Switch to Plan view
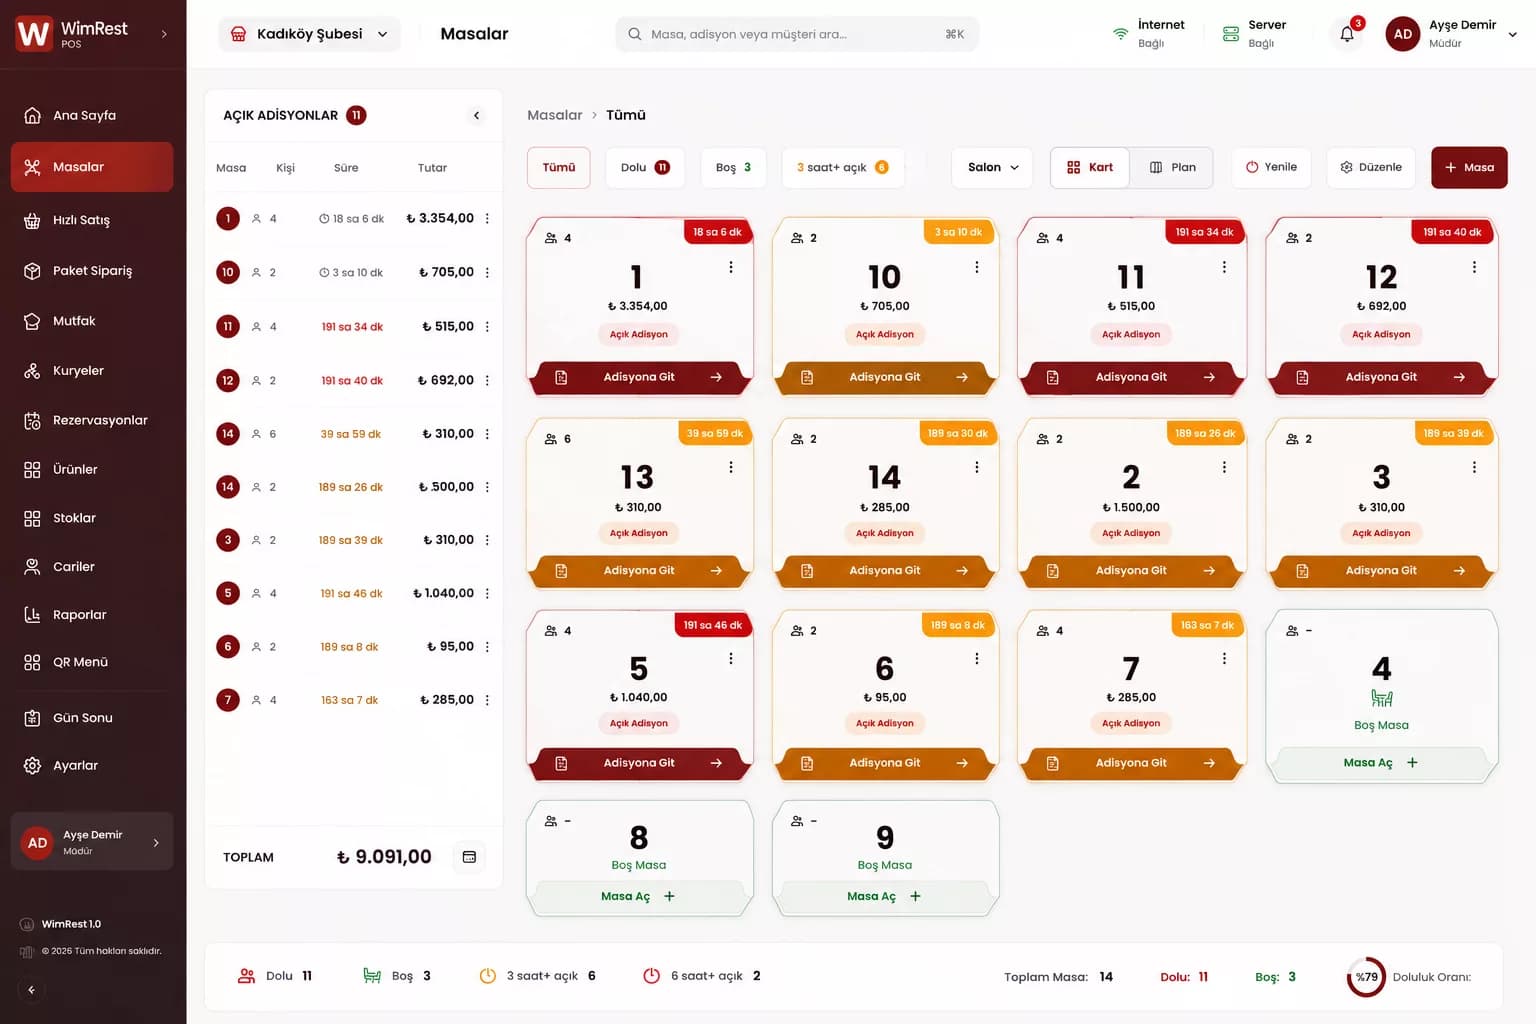The height and width of the screenshot is (1024, 1536). point(1172,168)
